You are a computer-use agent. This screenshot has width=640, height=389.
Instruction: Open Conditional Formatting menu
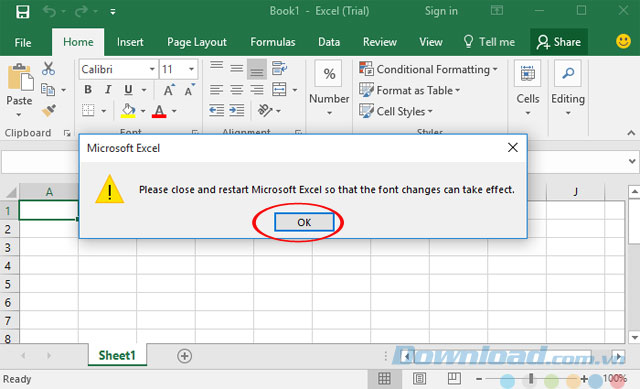pyautogui.click(x=428, y=69)
